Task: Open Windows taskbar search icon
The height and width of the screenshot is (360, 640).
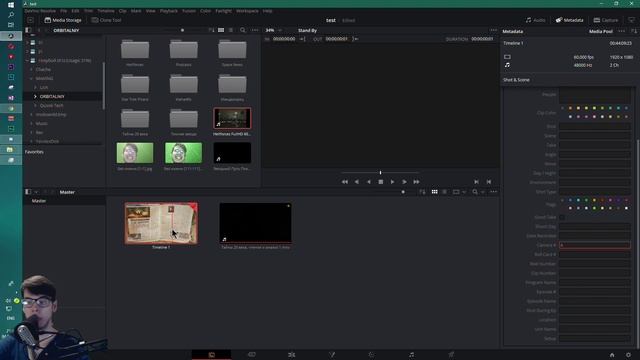Action: click(x=11, y=15)
